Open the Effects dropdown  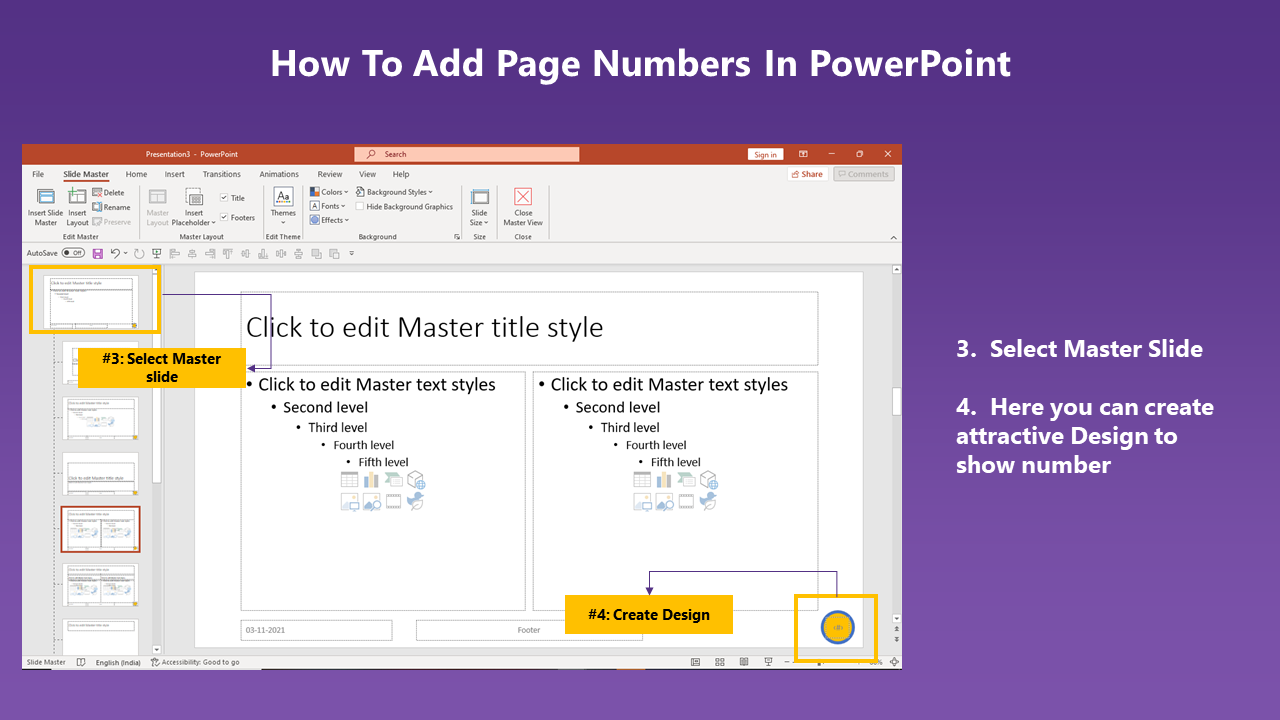click(329, 220)
